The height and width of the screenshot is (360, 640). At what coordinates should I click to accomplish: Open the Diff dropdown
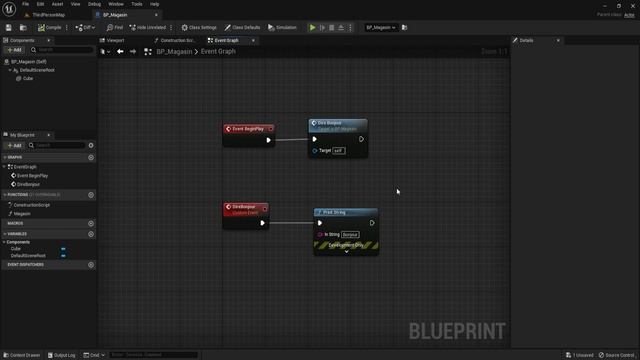[85, 27]
